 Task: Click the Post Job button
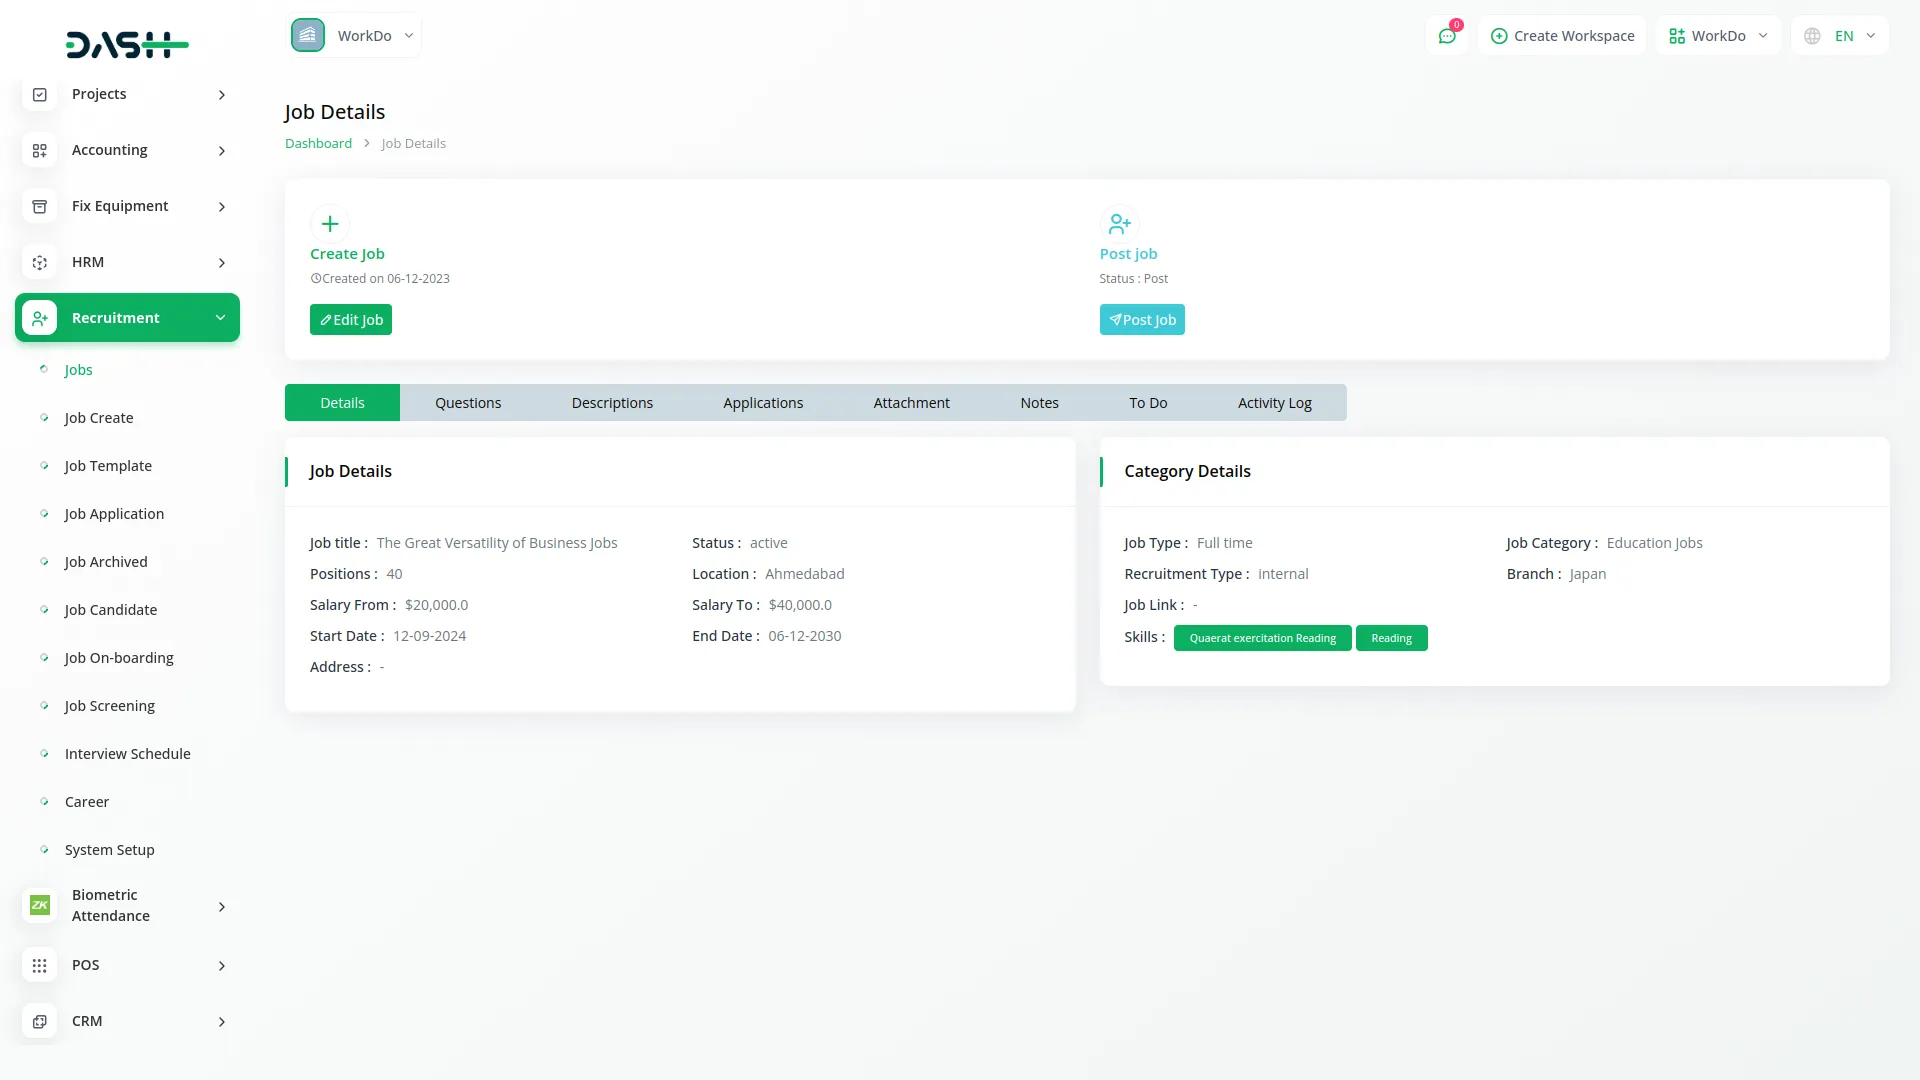(x=1142, y=320)
